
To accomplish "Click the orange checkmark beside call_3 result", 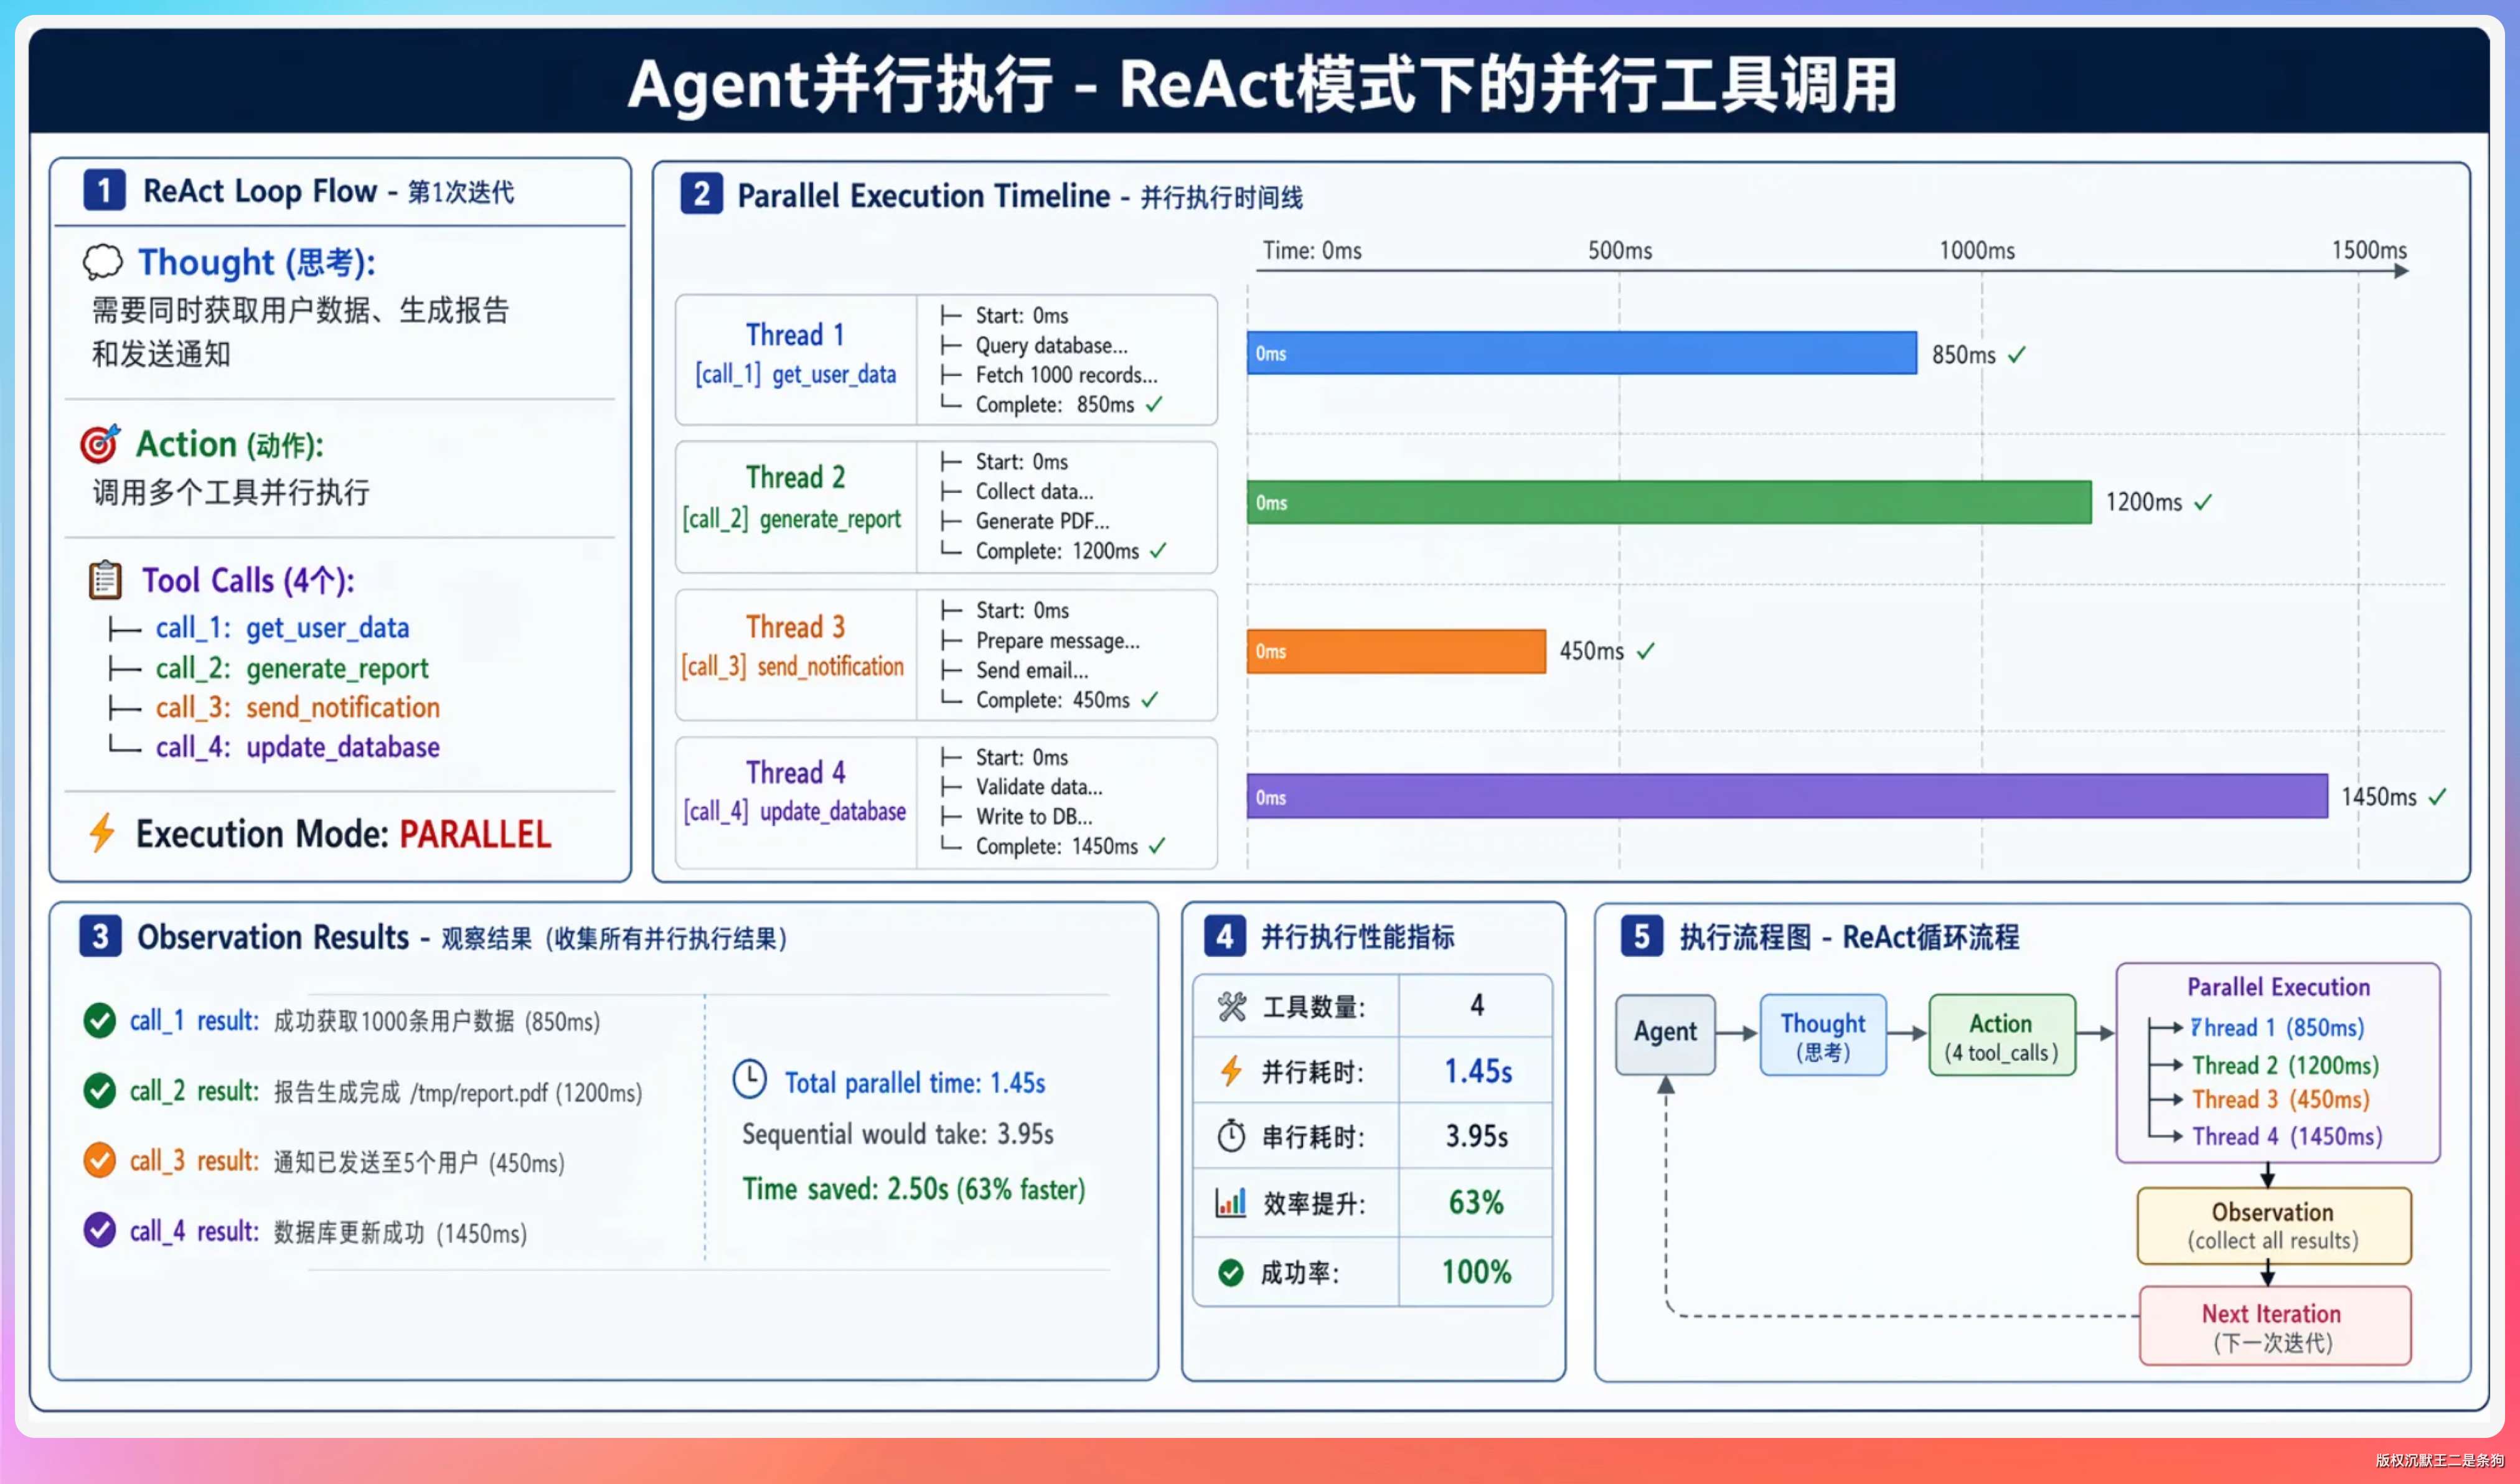I will (99, 1160).
